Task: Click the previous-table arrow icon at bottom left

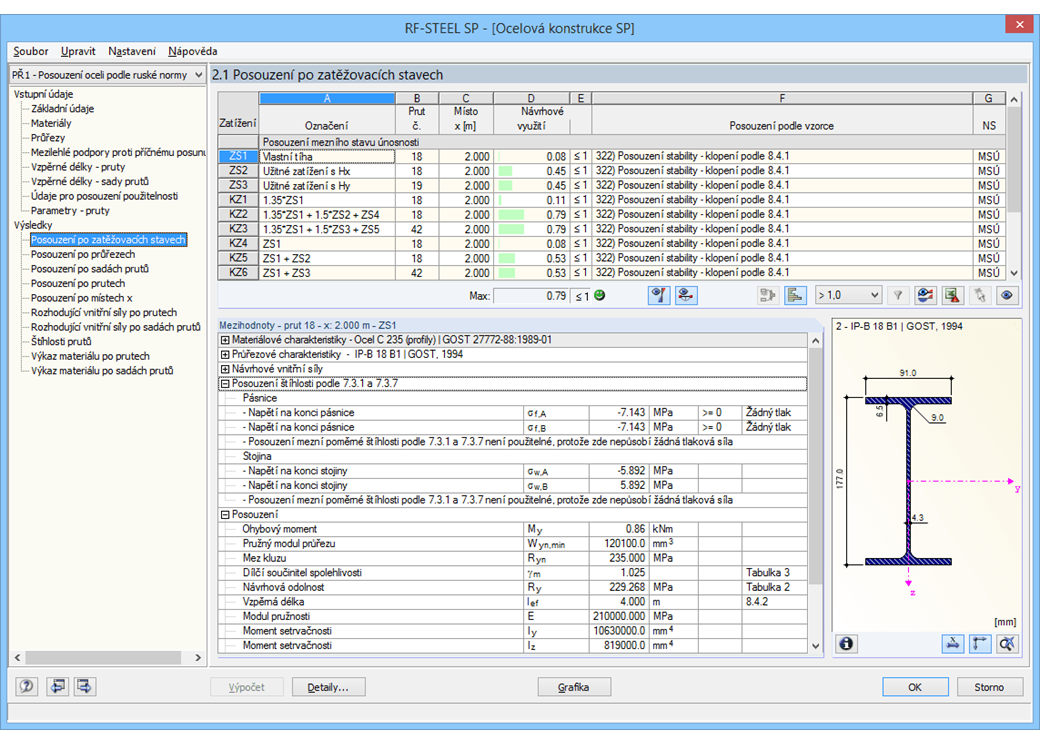Action: (58, 686)
